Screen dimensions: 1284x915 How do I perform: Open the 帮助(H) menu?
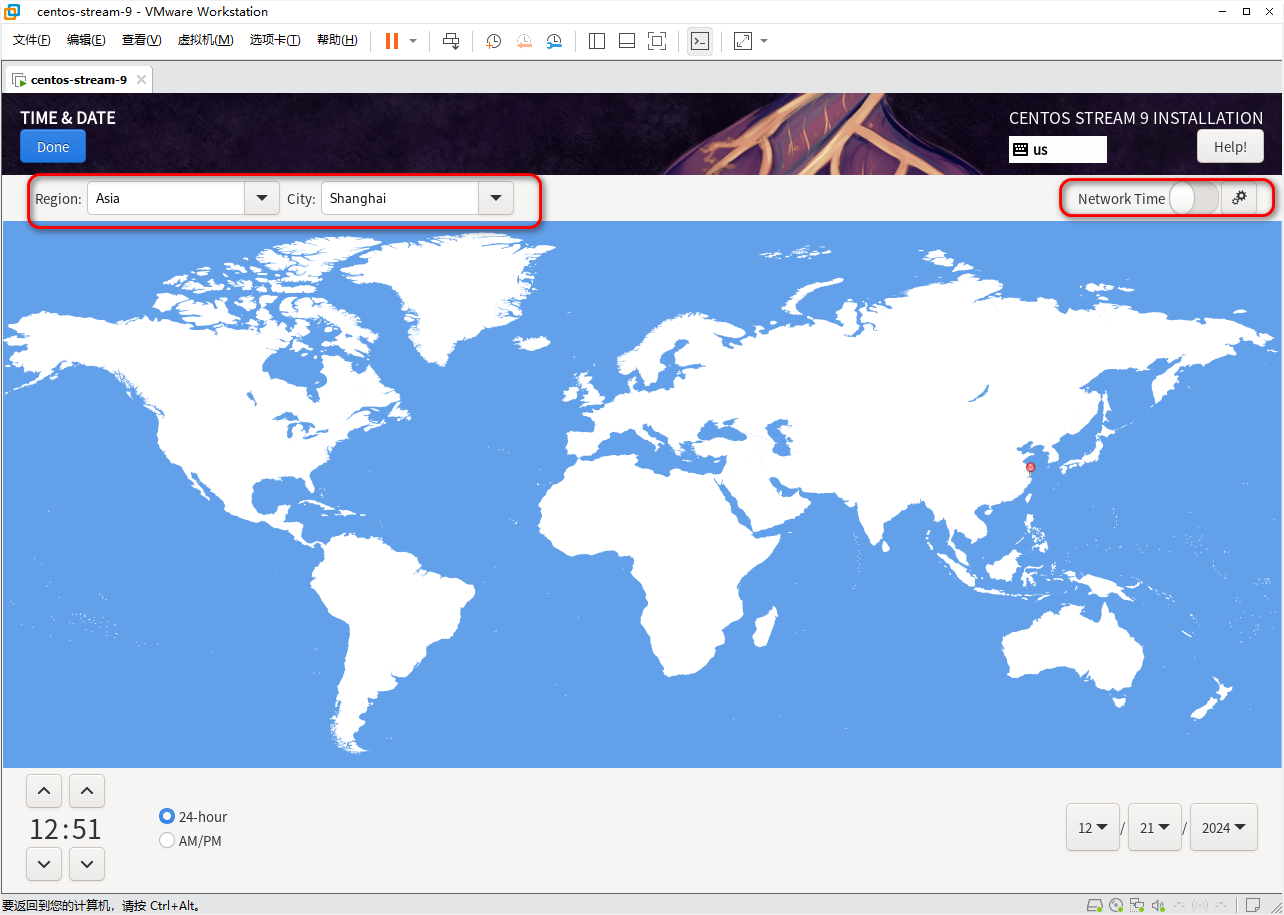[x=337, y=40]
